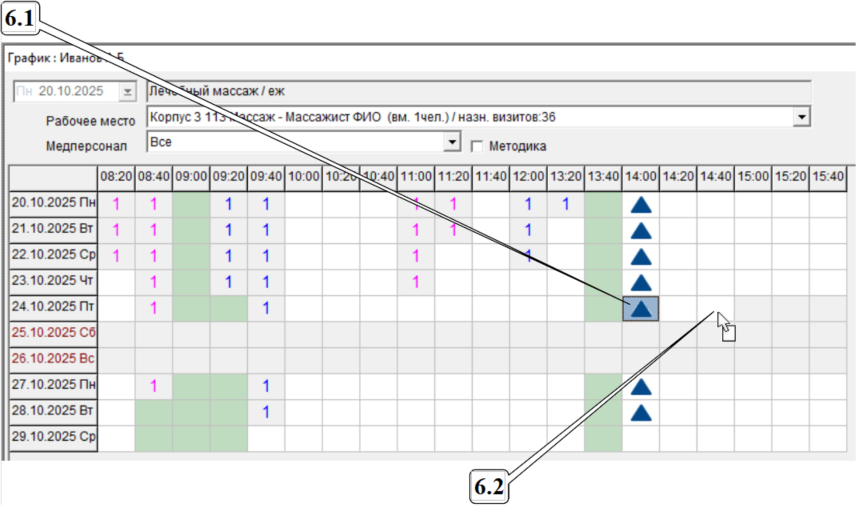This screenshot has height=506, width=858.
Task: Click the 09:40 visit cell on 28.10.2025
Action: (266, 412)
